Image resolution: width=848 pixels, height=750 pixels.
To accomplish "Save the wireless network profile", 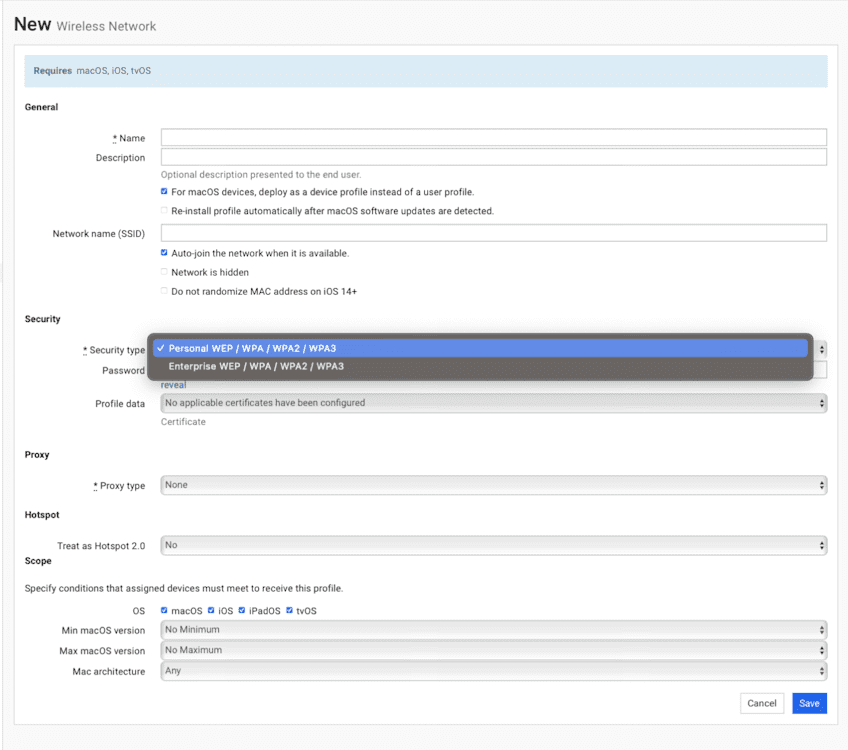I will (809, 703).
